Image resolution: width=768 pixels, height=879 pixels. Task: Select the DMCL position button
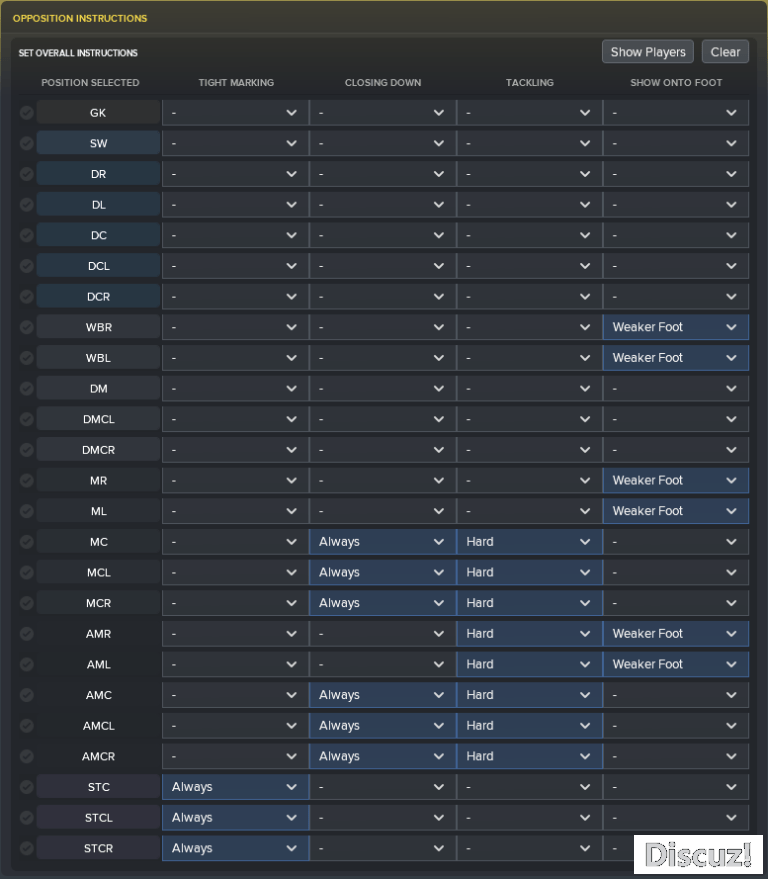click(98, 419)
